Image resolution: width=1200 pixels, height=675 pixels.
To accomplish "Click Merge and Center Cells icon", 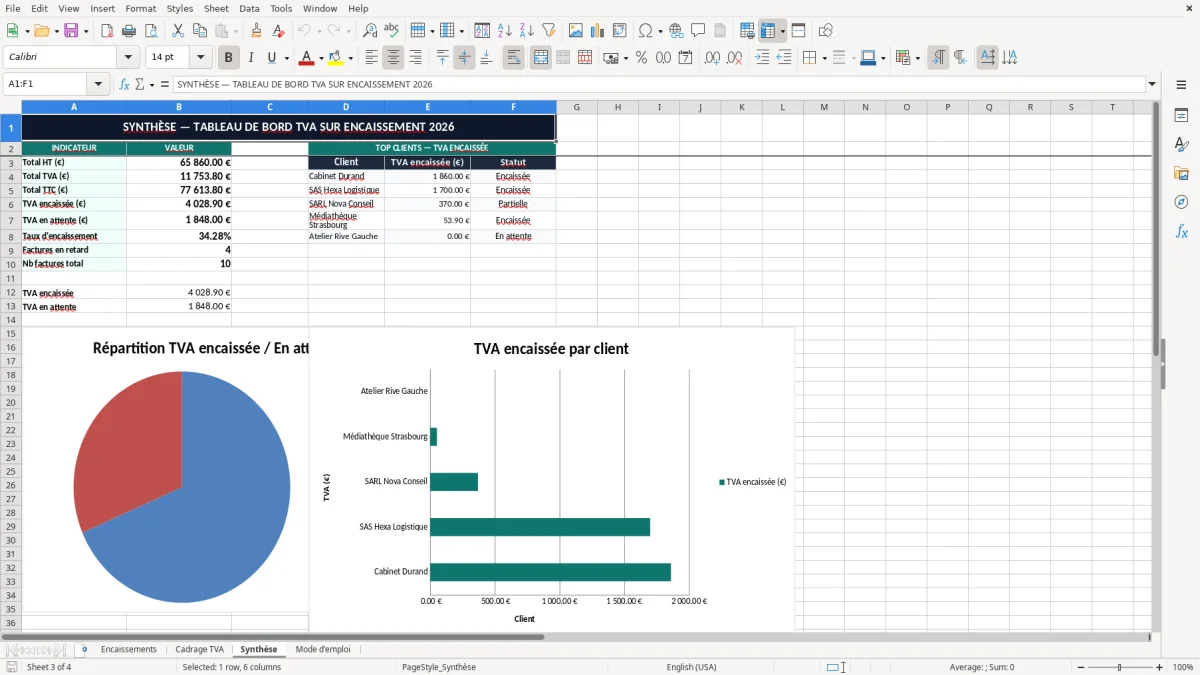I will (541, 58).
